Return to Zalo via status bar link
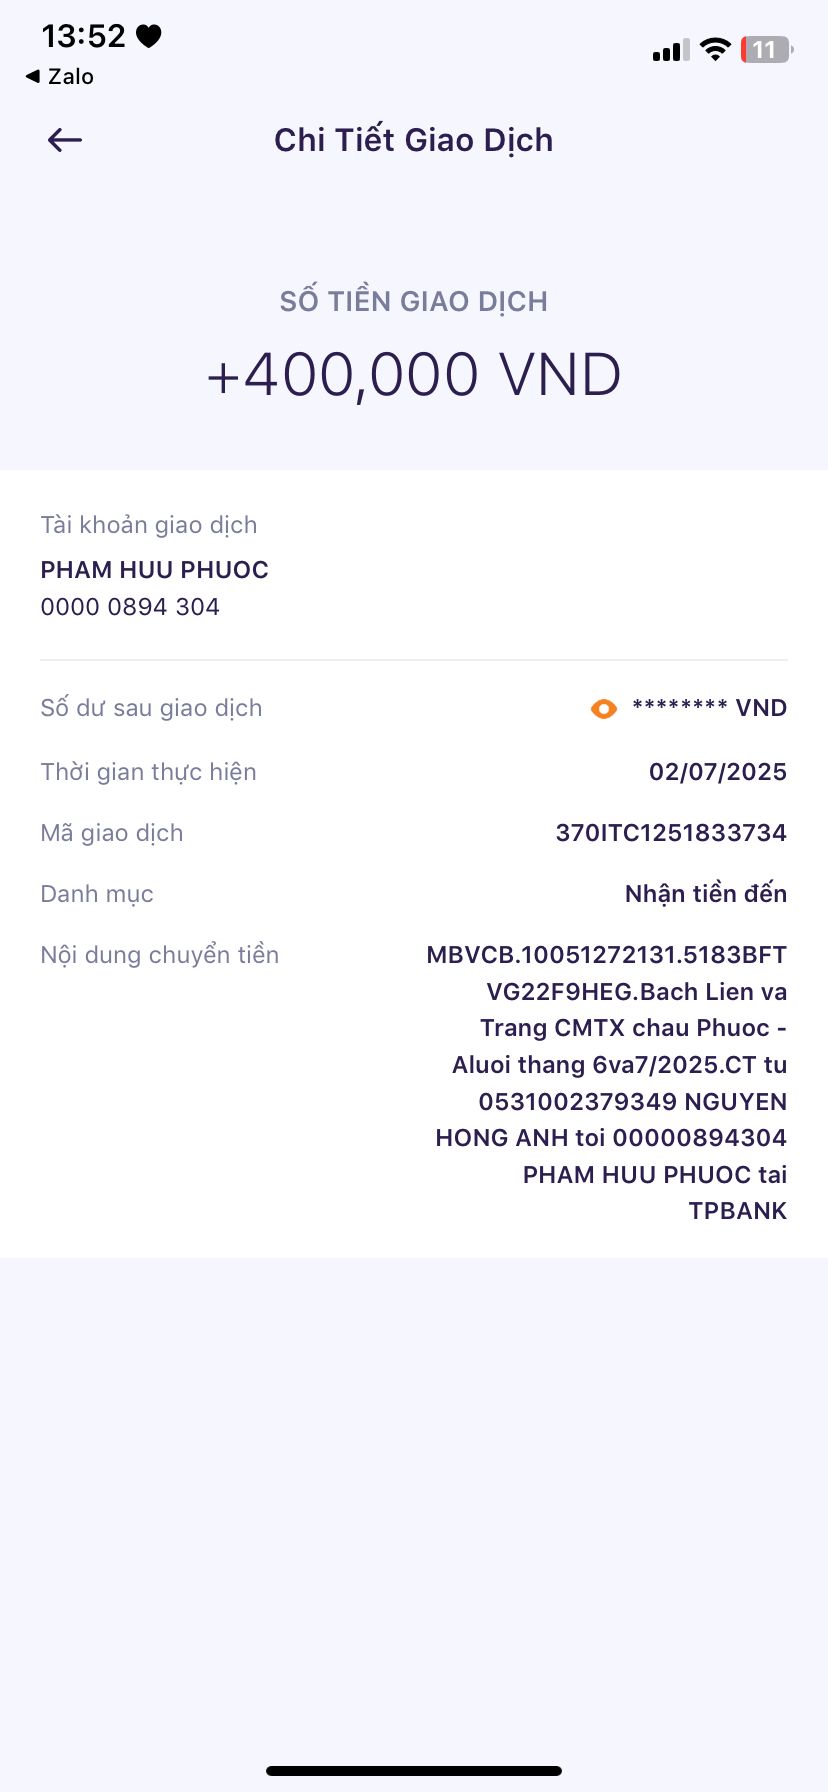 click(60, 77)
